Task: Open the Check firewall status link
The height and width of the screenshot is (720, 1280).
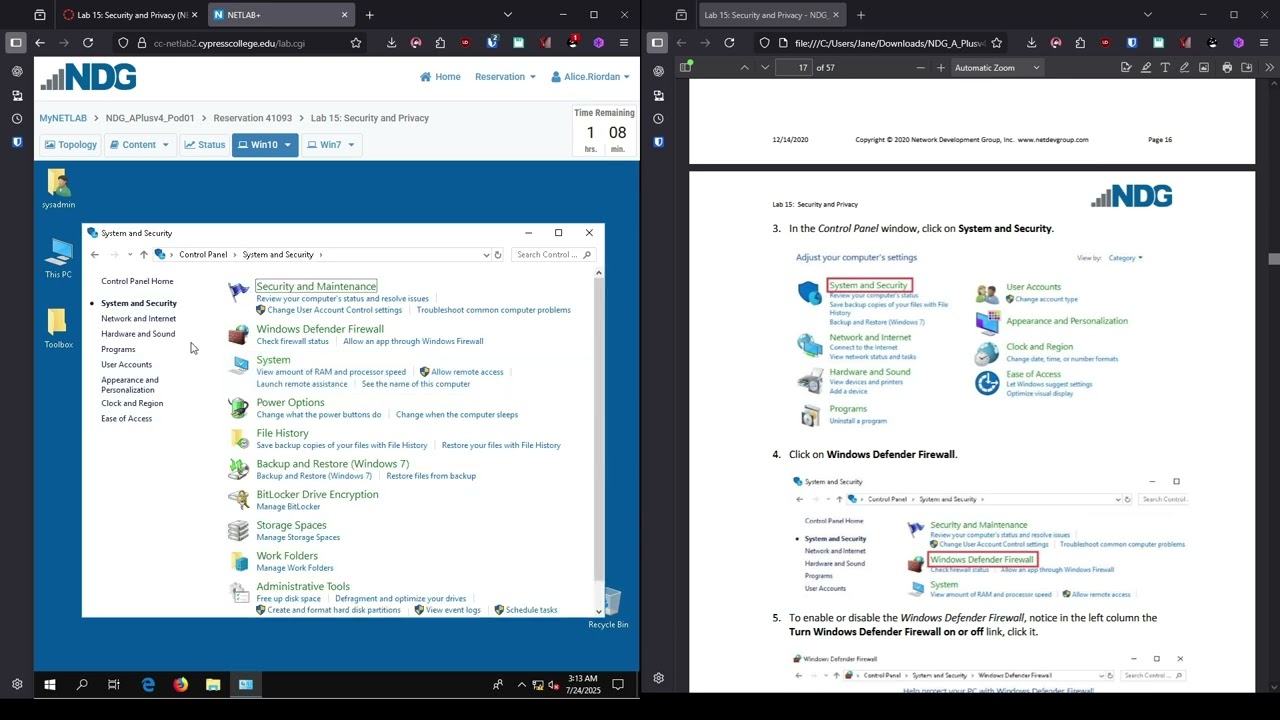Action: pos(292,342)
